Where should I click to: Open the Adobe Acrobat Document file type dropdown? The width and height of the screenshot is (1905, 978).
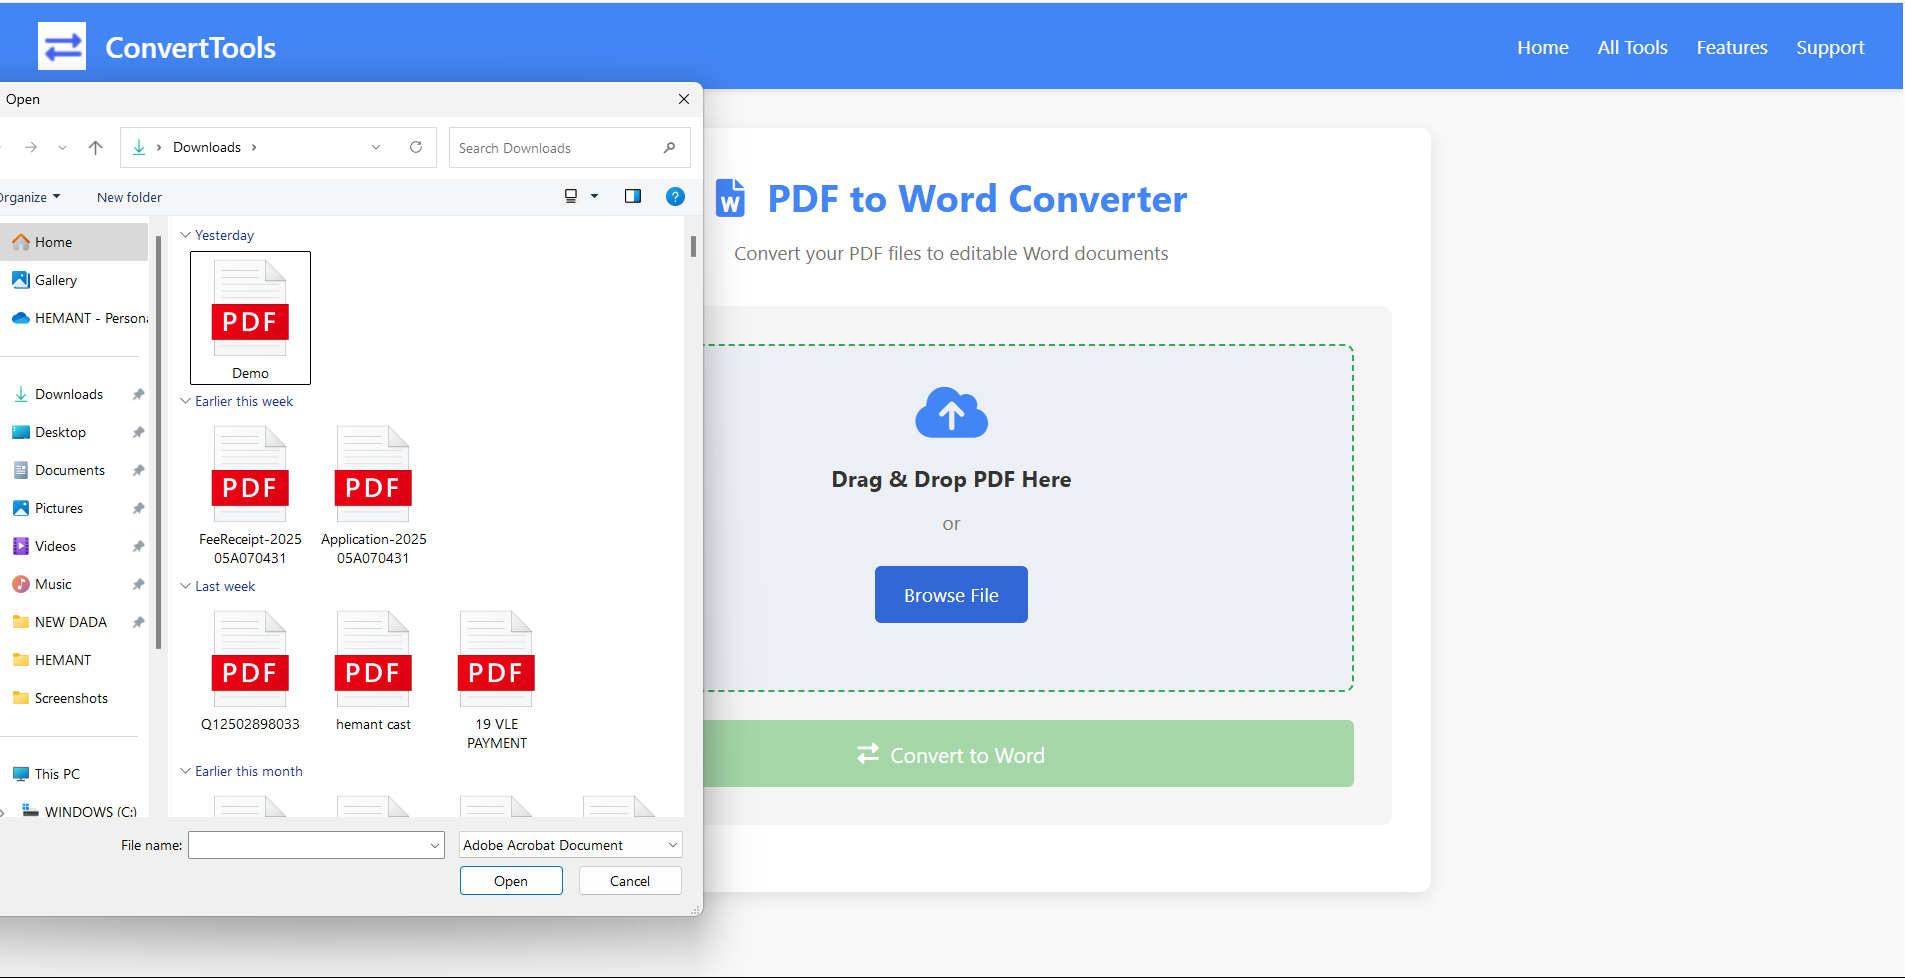coord(571,845)
